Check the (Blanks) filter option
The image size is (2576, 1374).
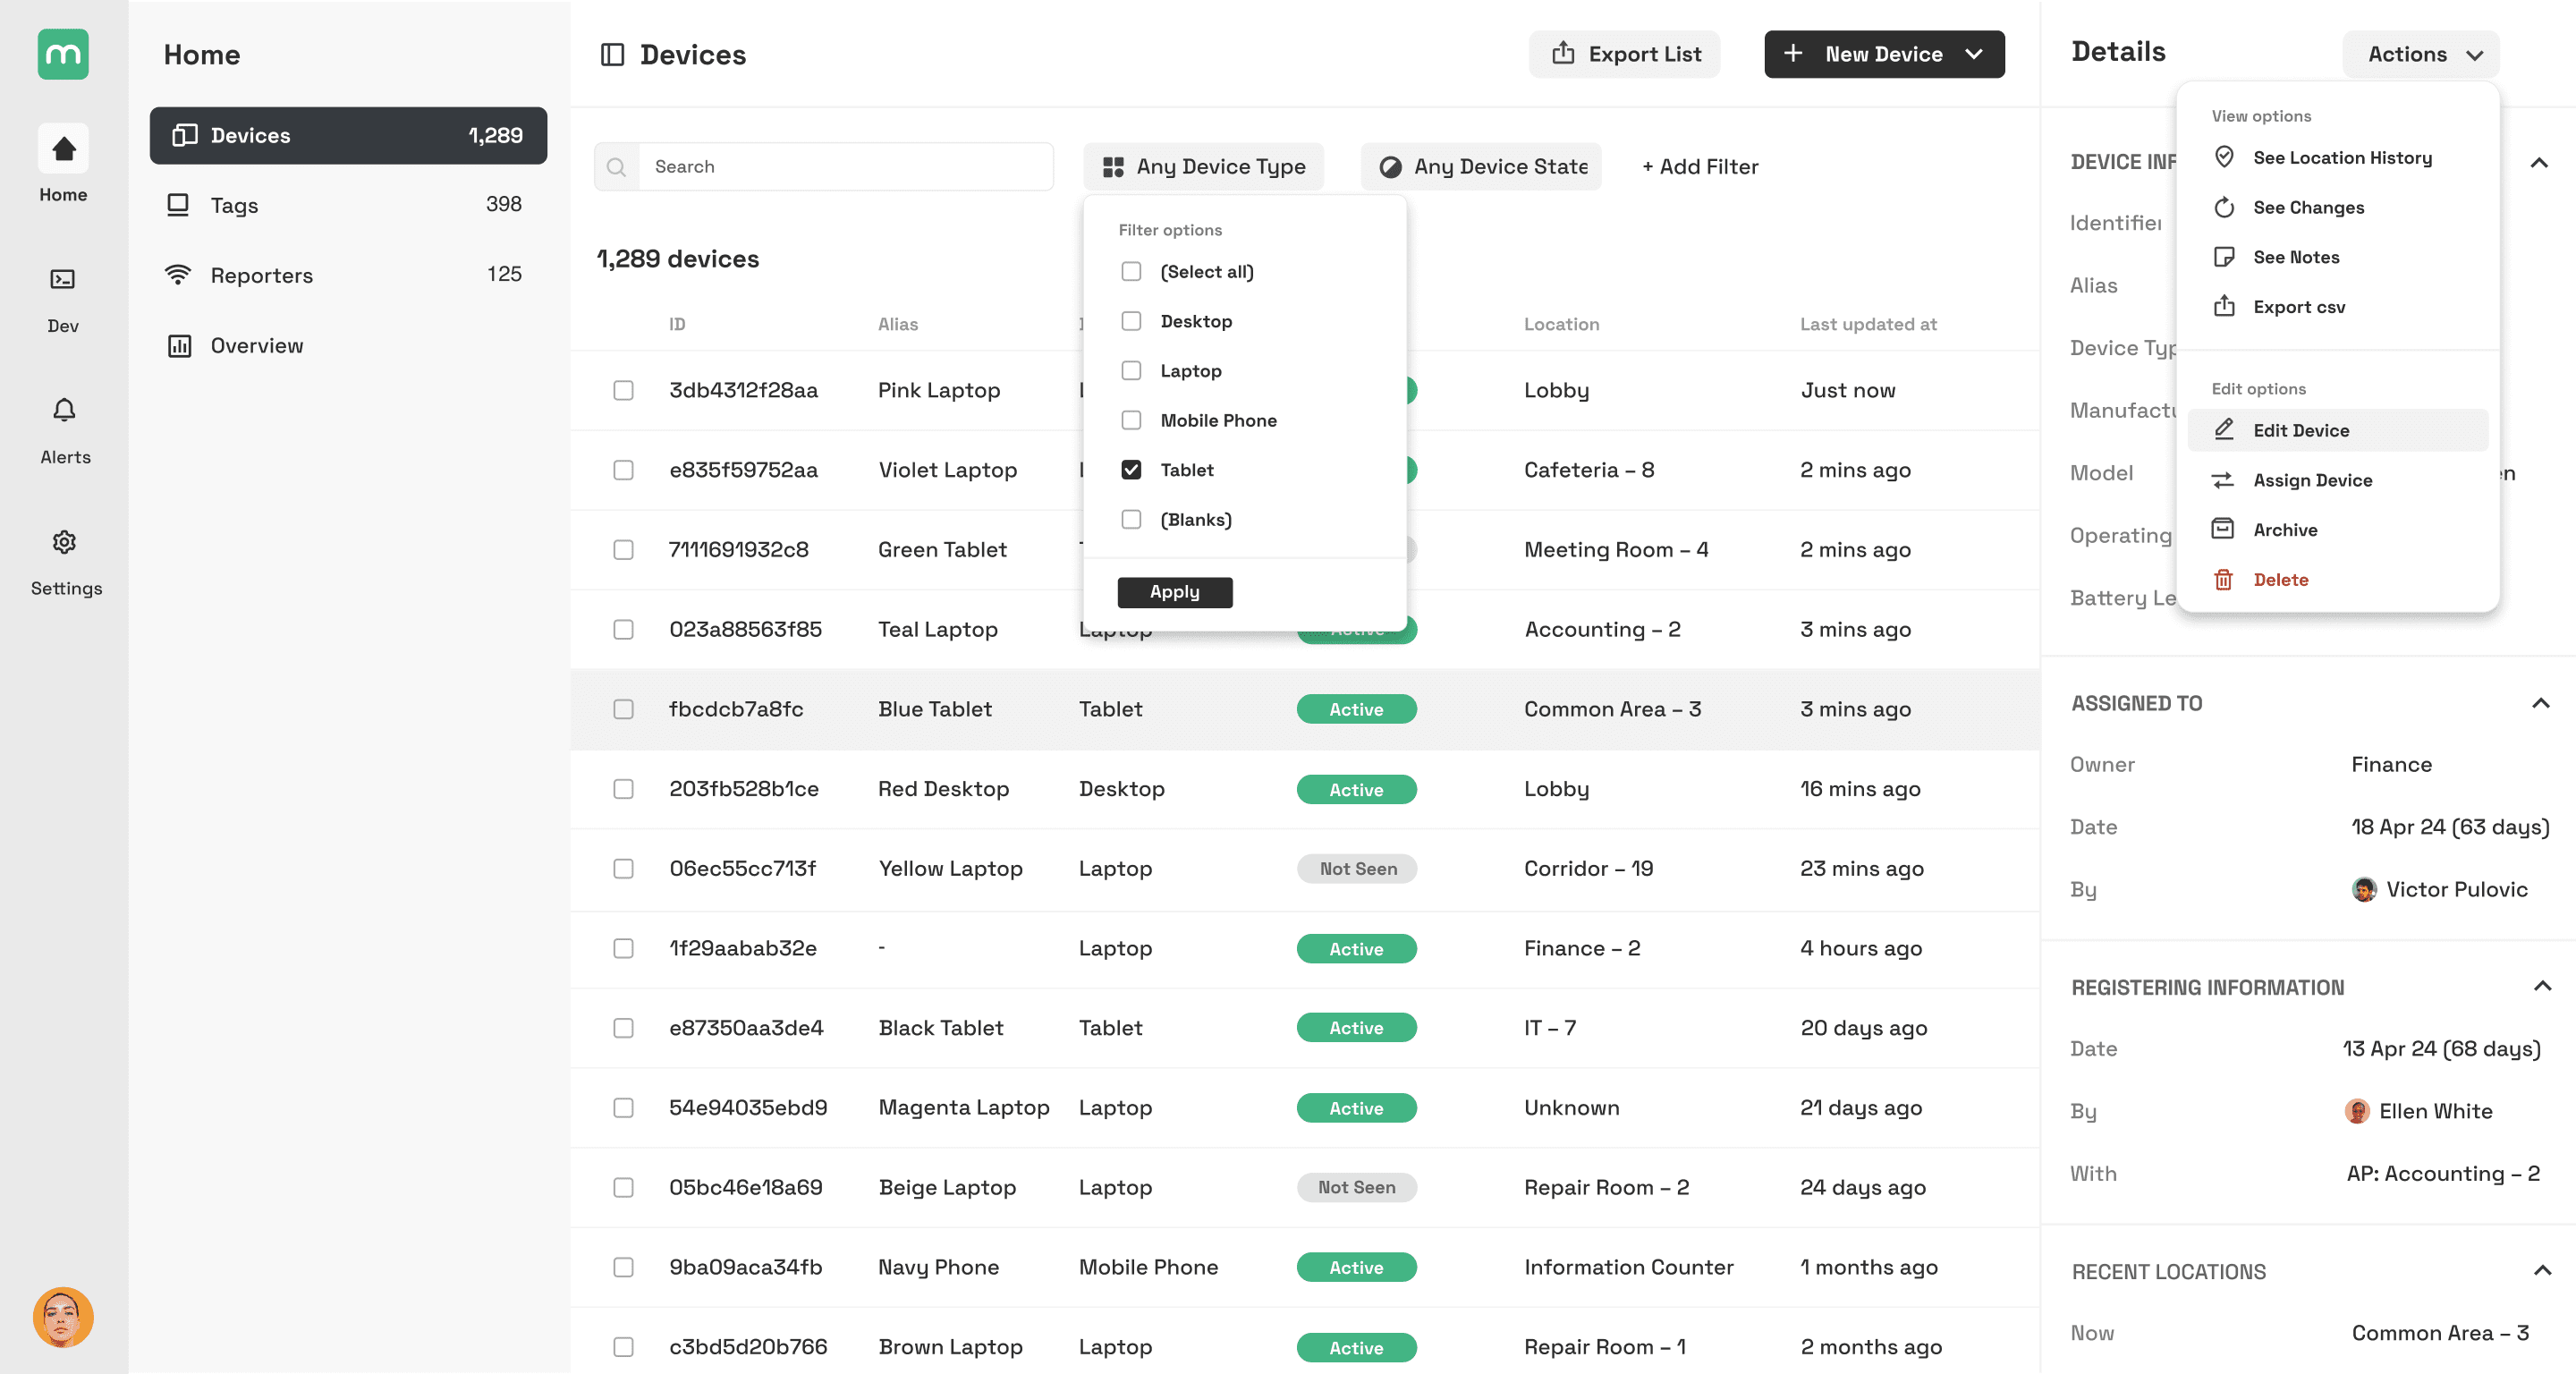(x=1131, y=519)
